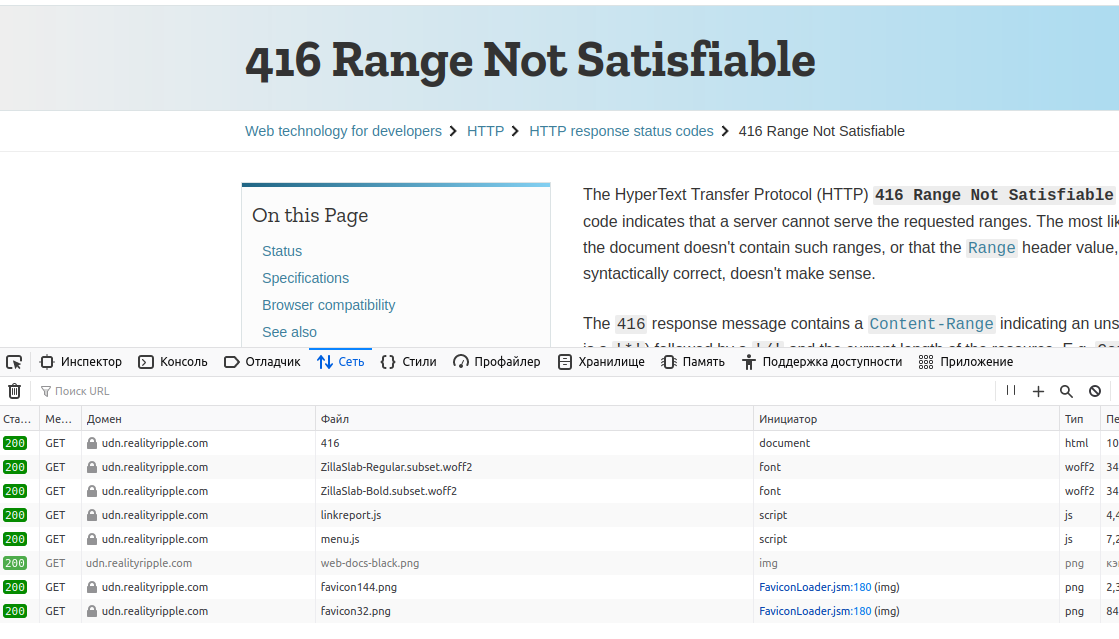Switch to the Консоль tab
1119x639 pixels.
pos(173,362)
